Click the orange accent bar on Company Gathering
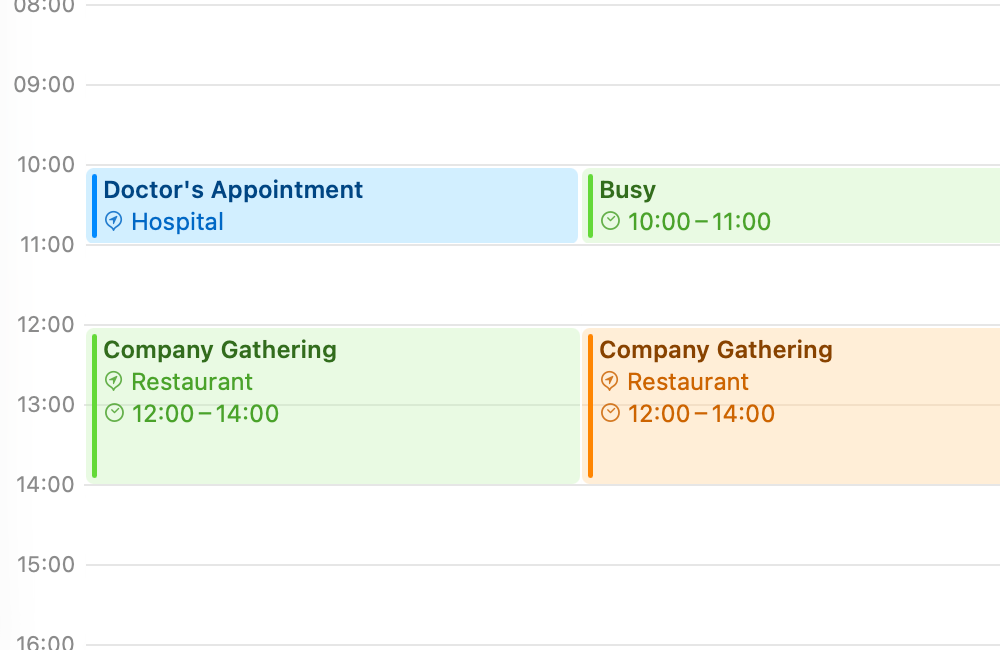The image size is (1000, 650). pos(590,405)
